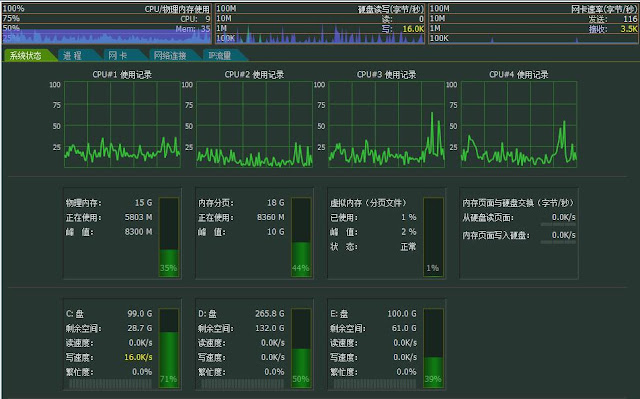Viewport: 640px width, 399px height.
Task: Click the D: disk 繁忙度 0.0% value
Action: click(x=274, y=372)
